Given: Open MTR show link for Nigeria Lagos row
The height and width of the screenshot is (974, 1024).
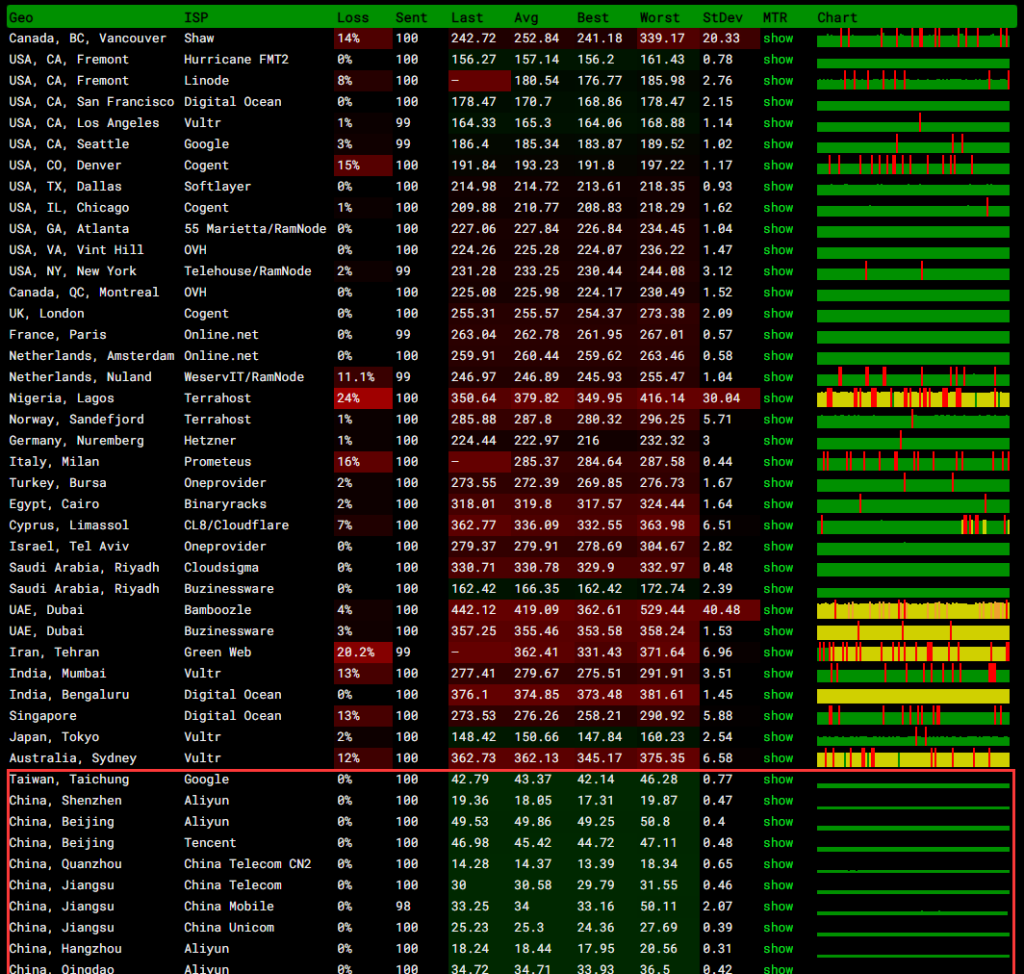Looking at the screenshot, I should click(x=777, y=398).
